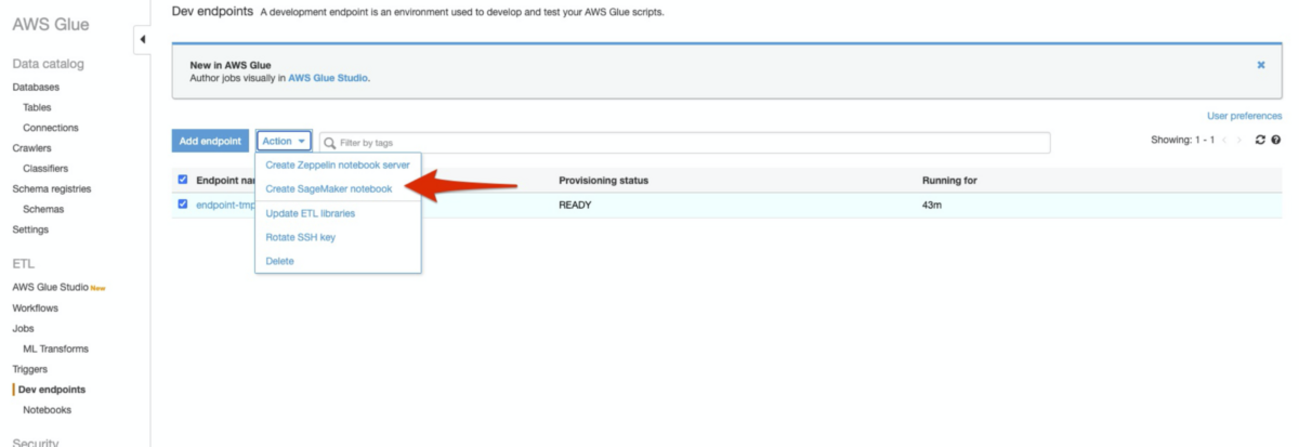Open Notebooks in the sidebar
The width and height of the screenshot is (1299, 447).
(47, 410)
